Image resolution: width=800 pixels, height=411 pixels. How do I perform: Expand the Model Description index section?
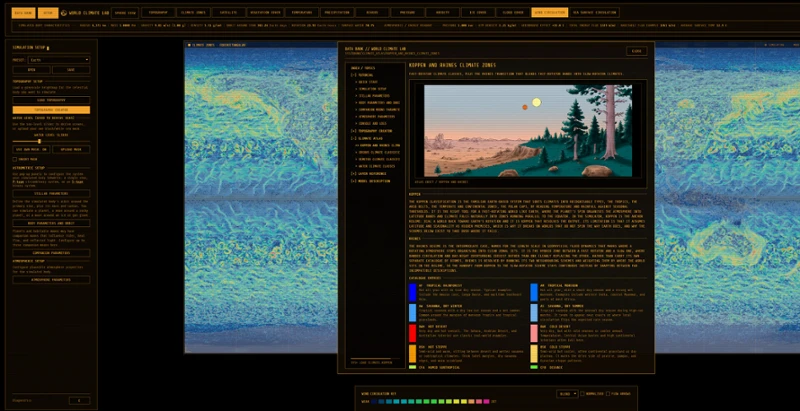click(x=370, y=181)
